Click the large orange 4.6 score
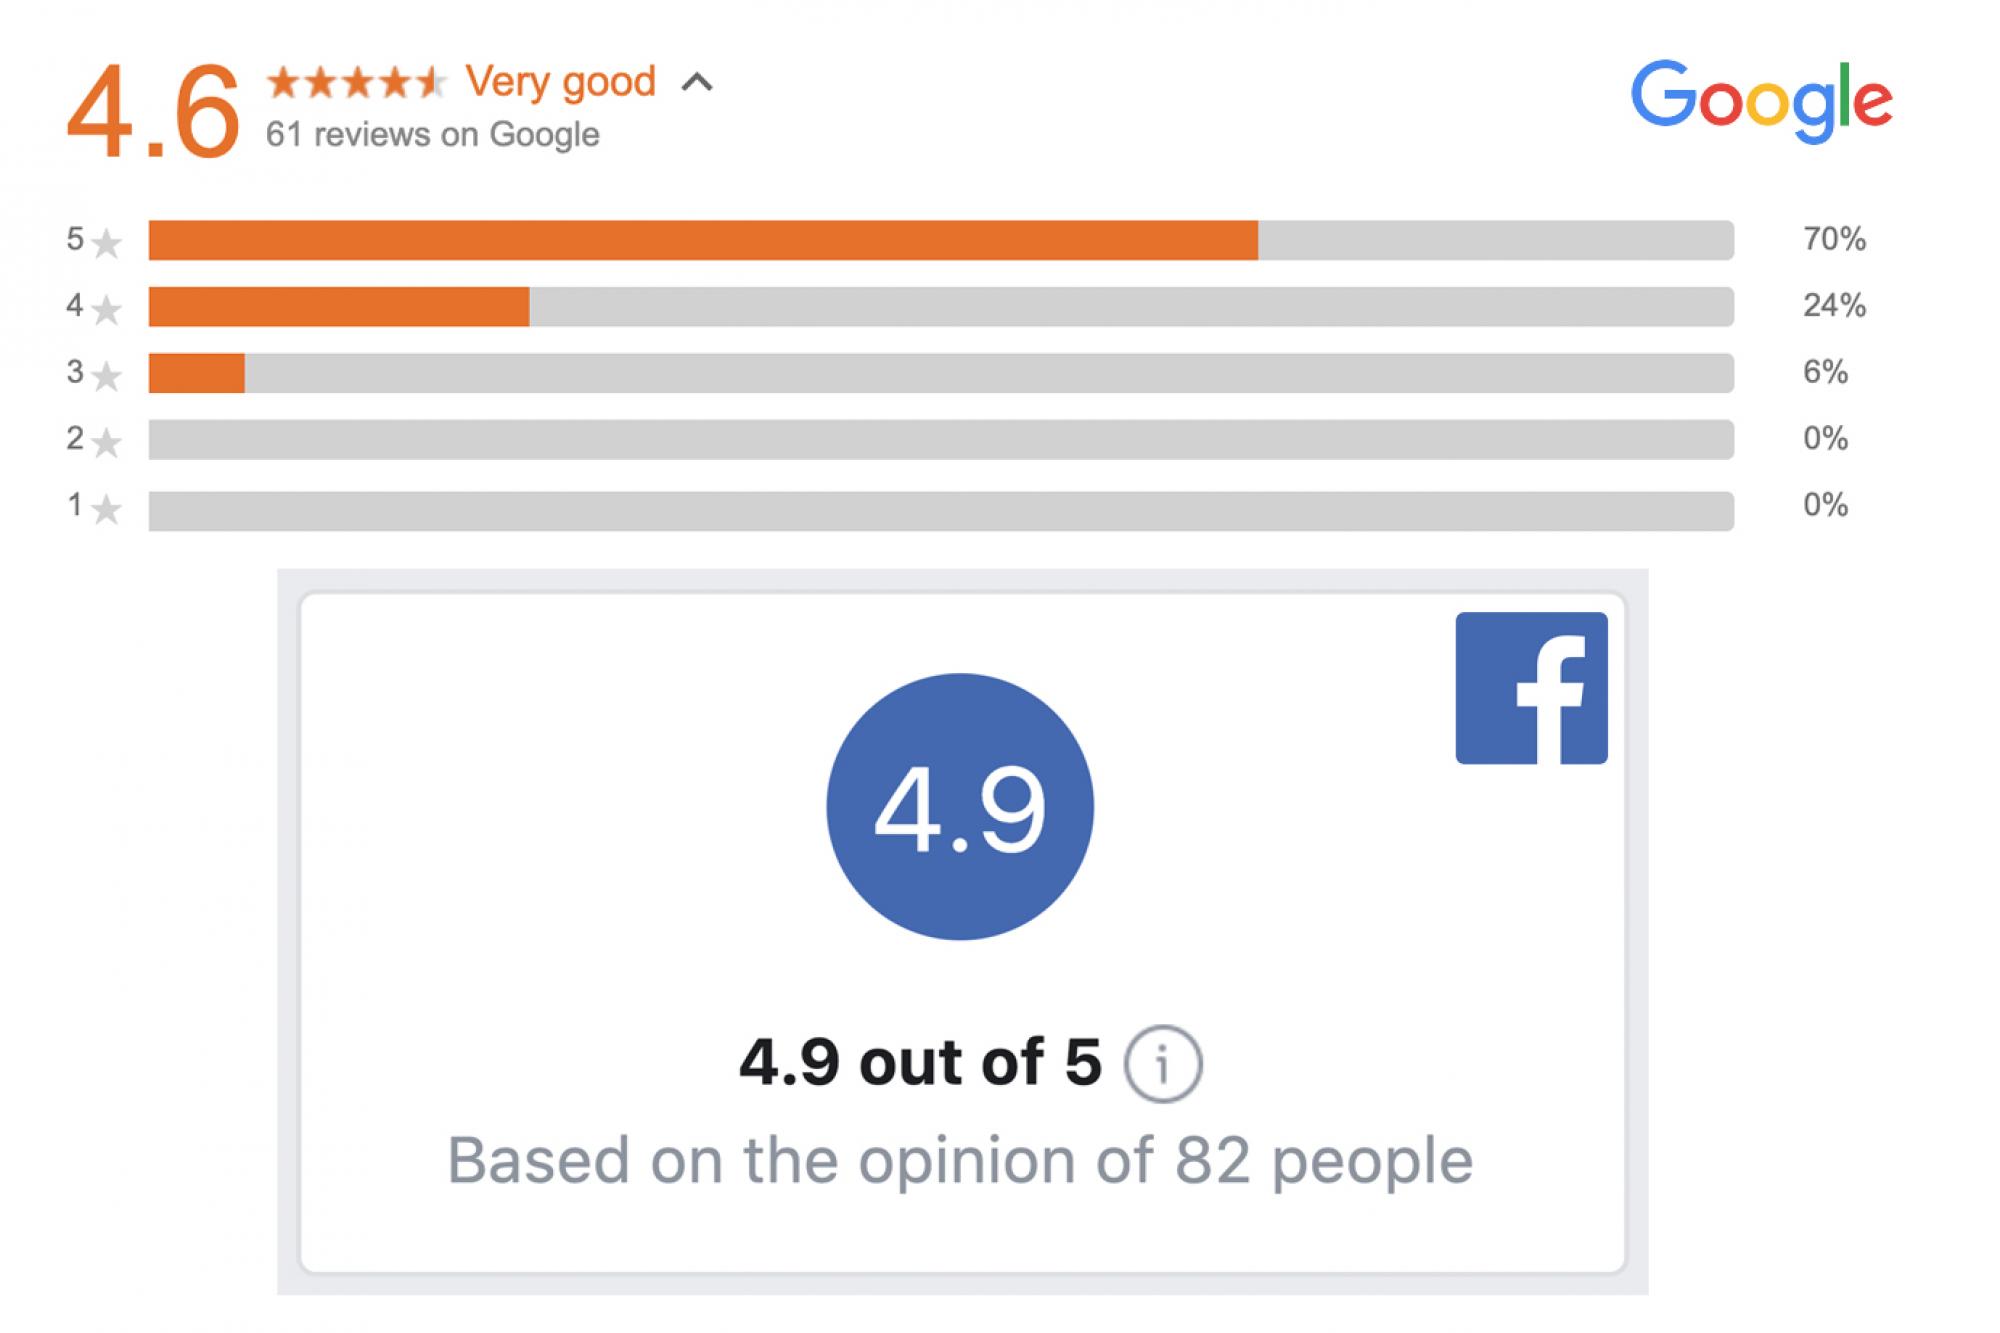 point(153,112)
